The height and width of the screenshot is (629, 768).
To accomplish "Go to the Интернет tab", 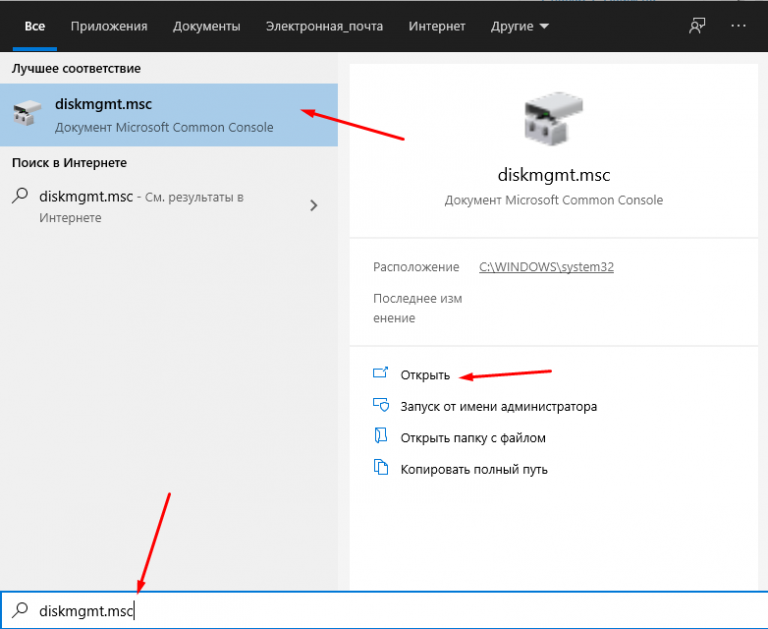I will tap(437, 26).
